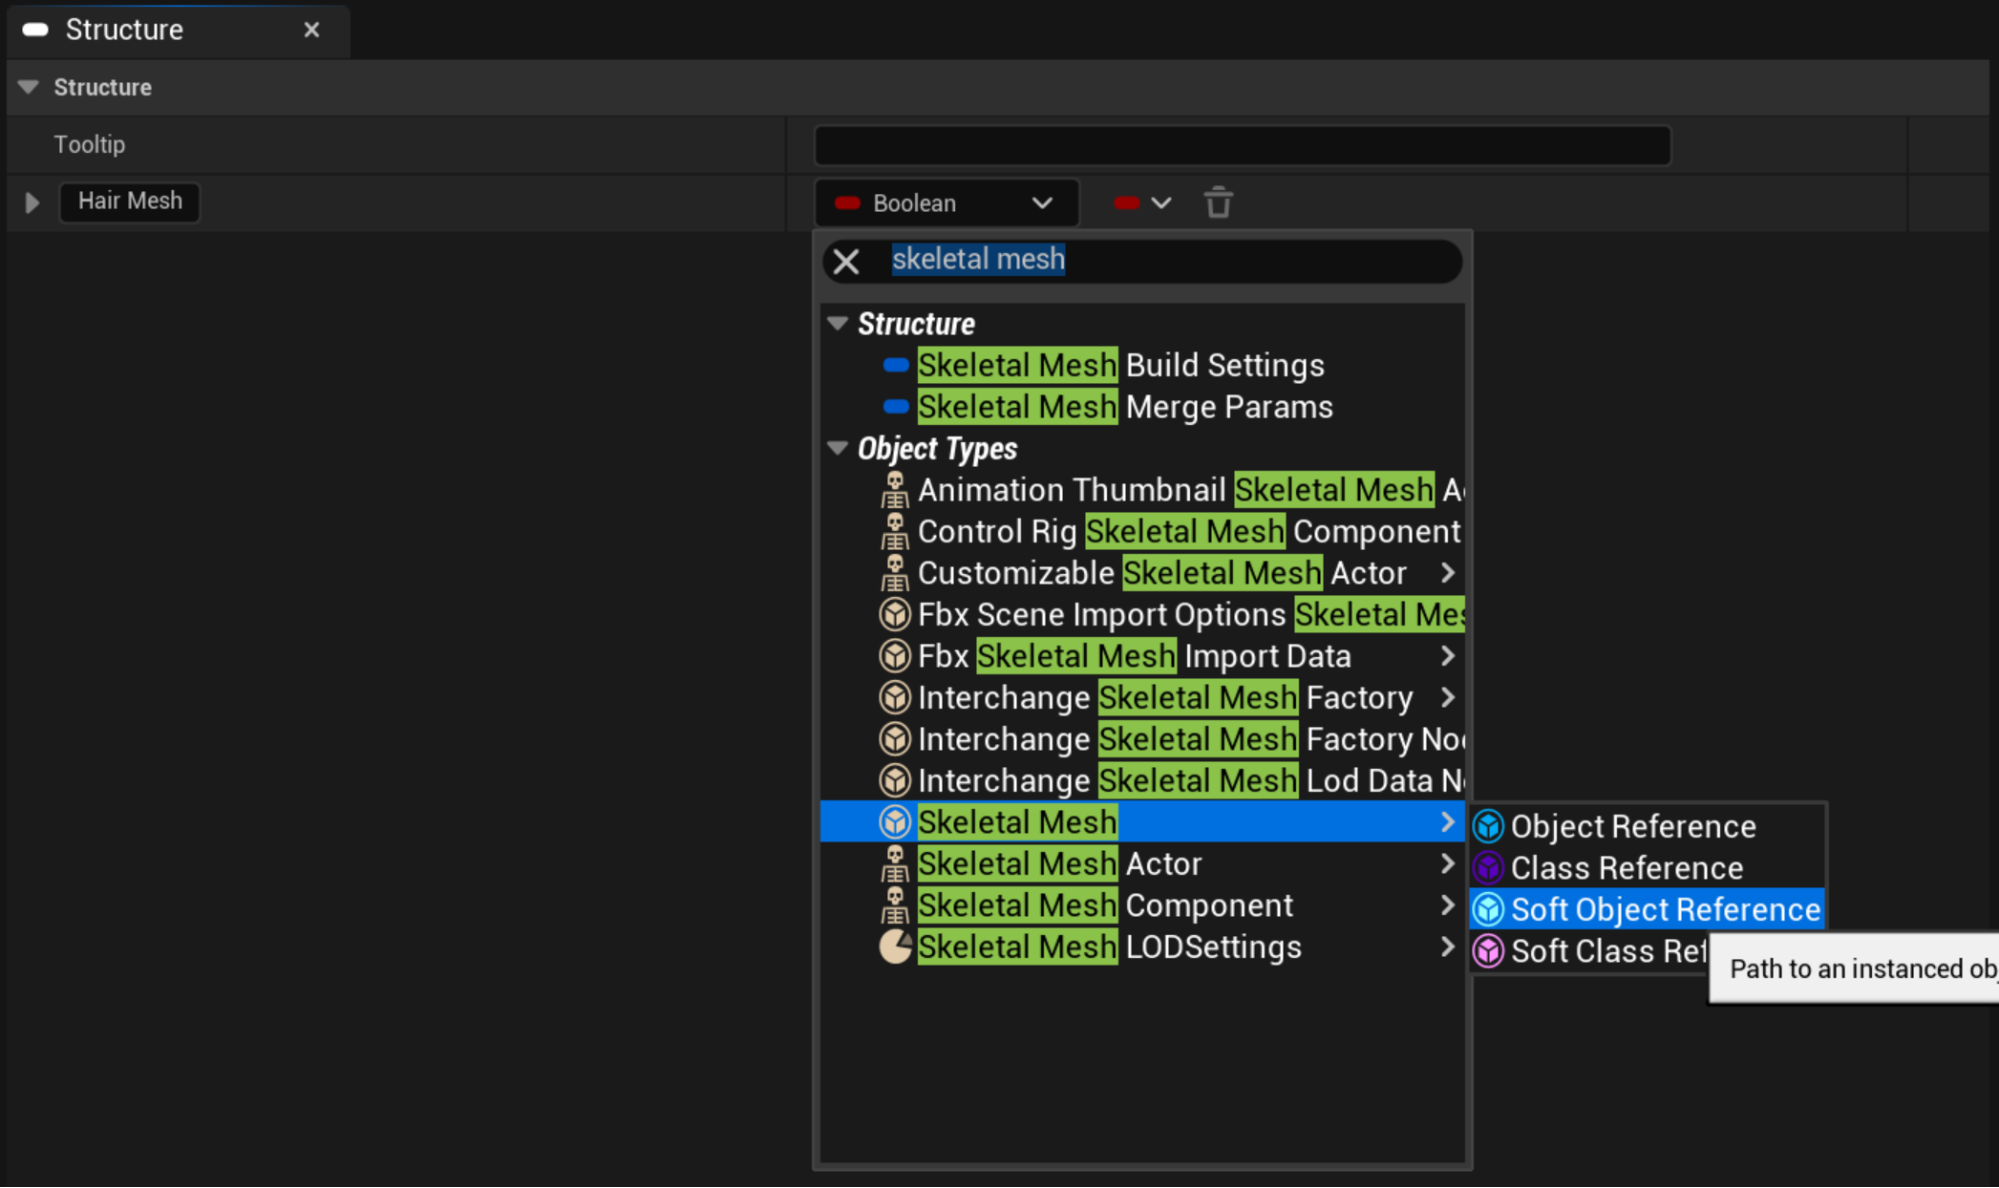Click the blue Object Reference icon

pyautogui.click(x=1489, y=827)
